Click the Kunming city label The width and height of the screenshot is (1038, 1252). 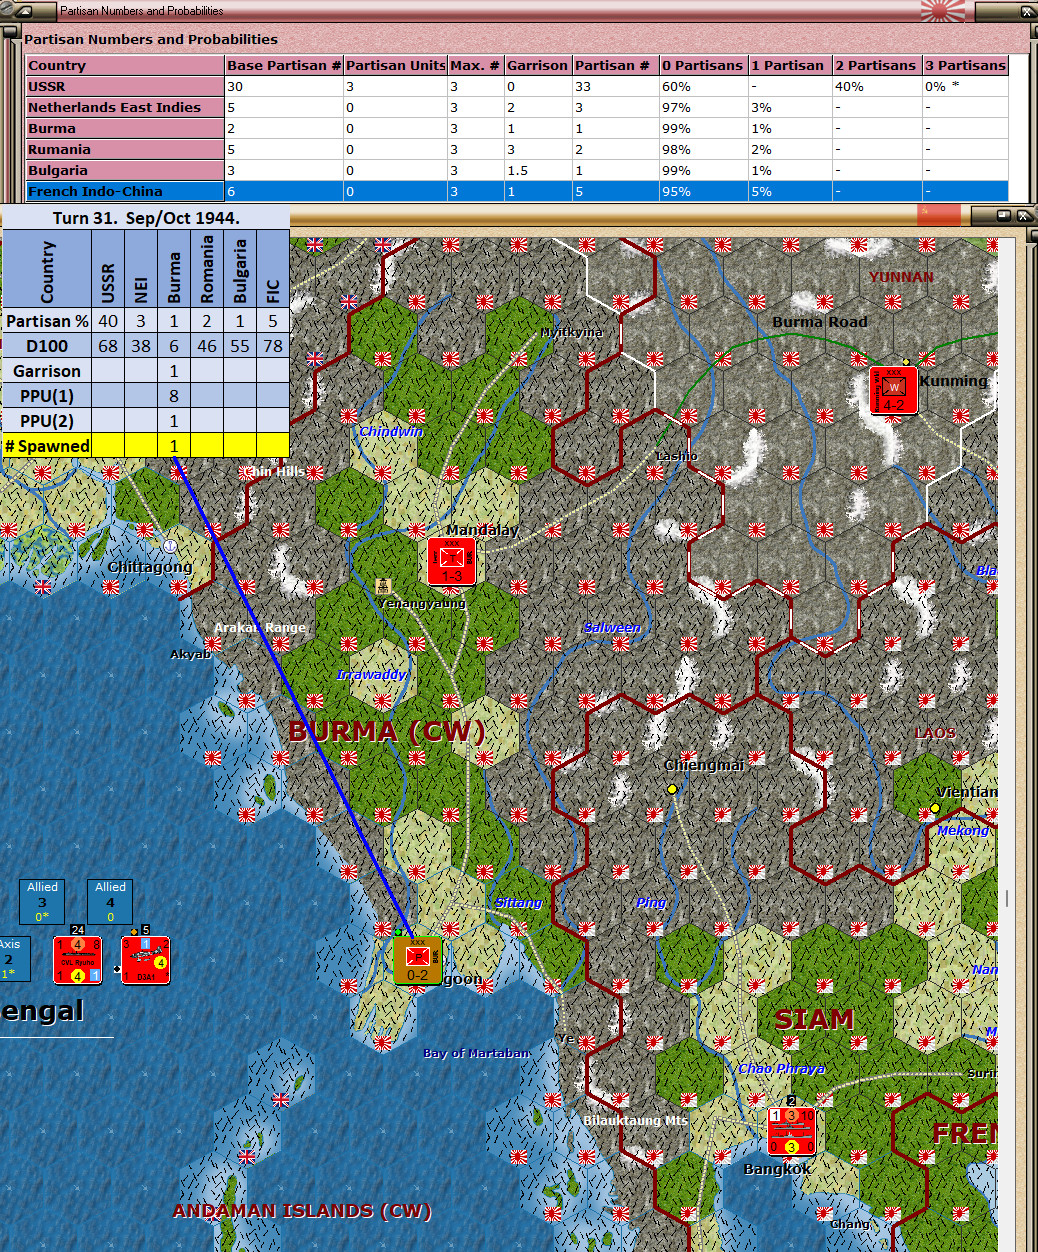(x=953, y=381)
